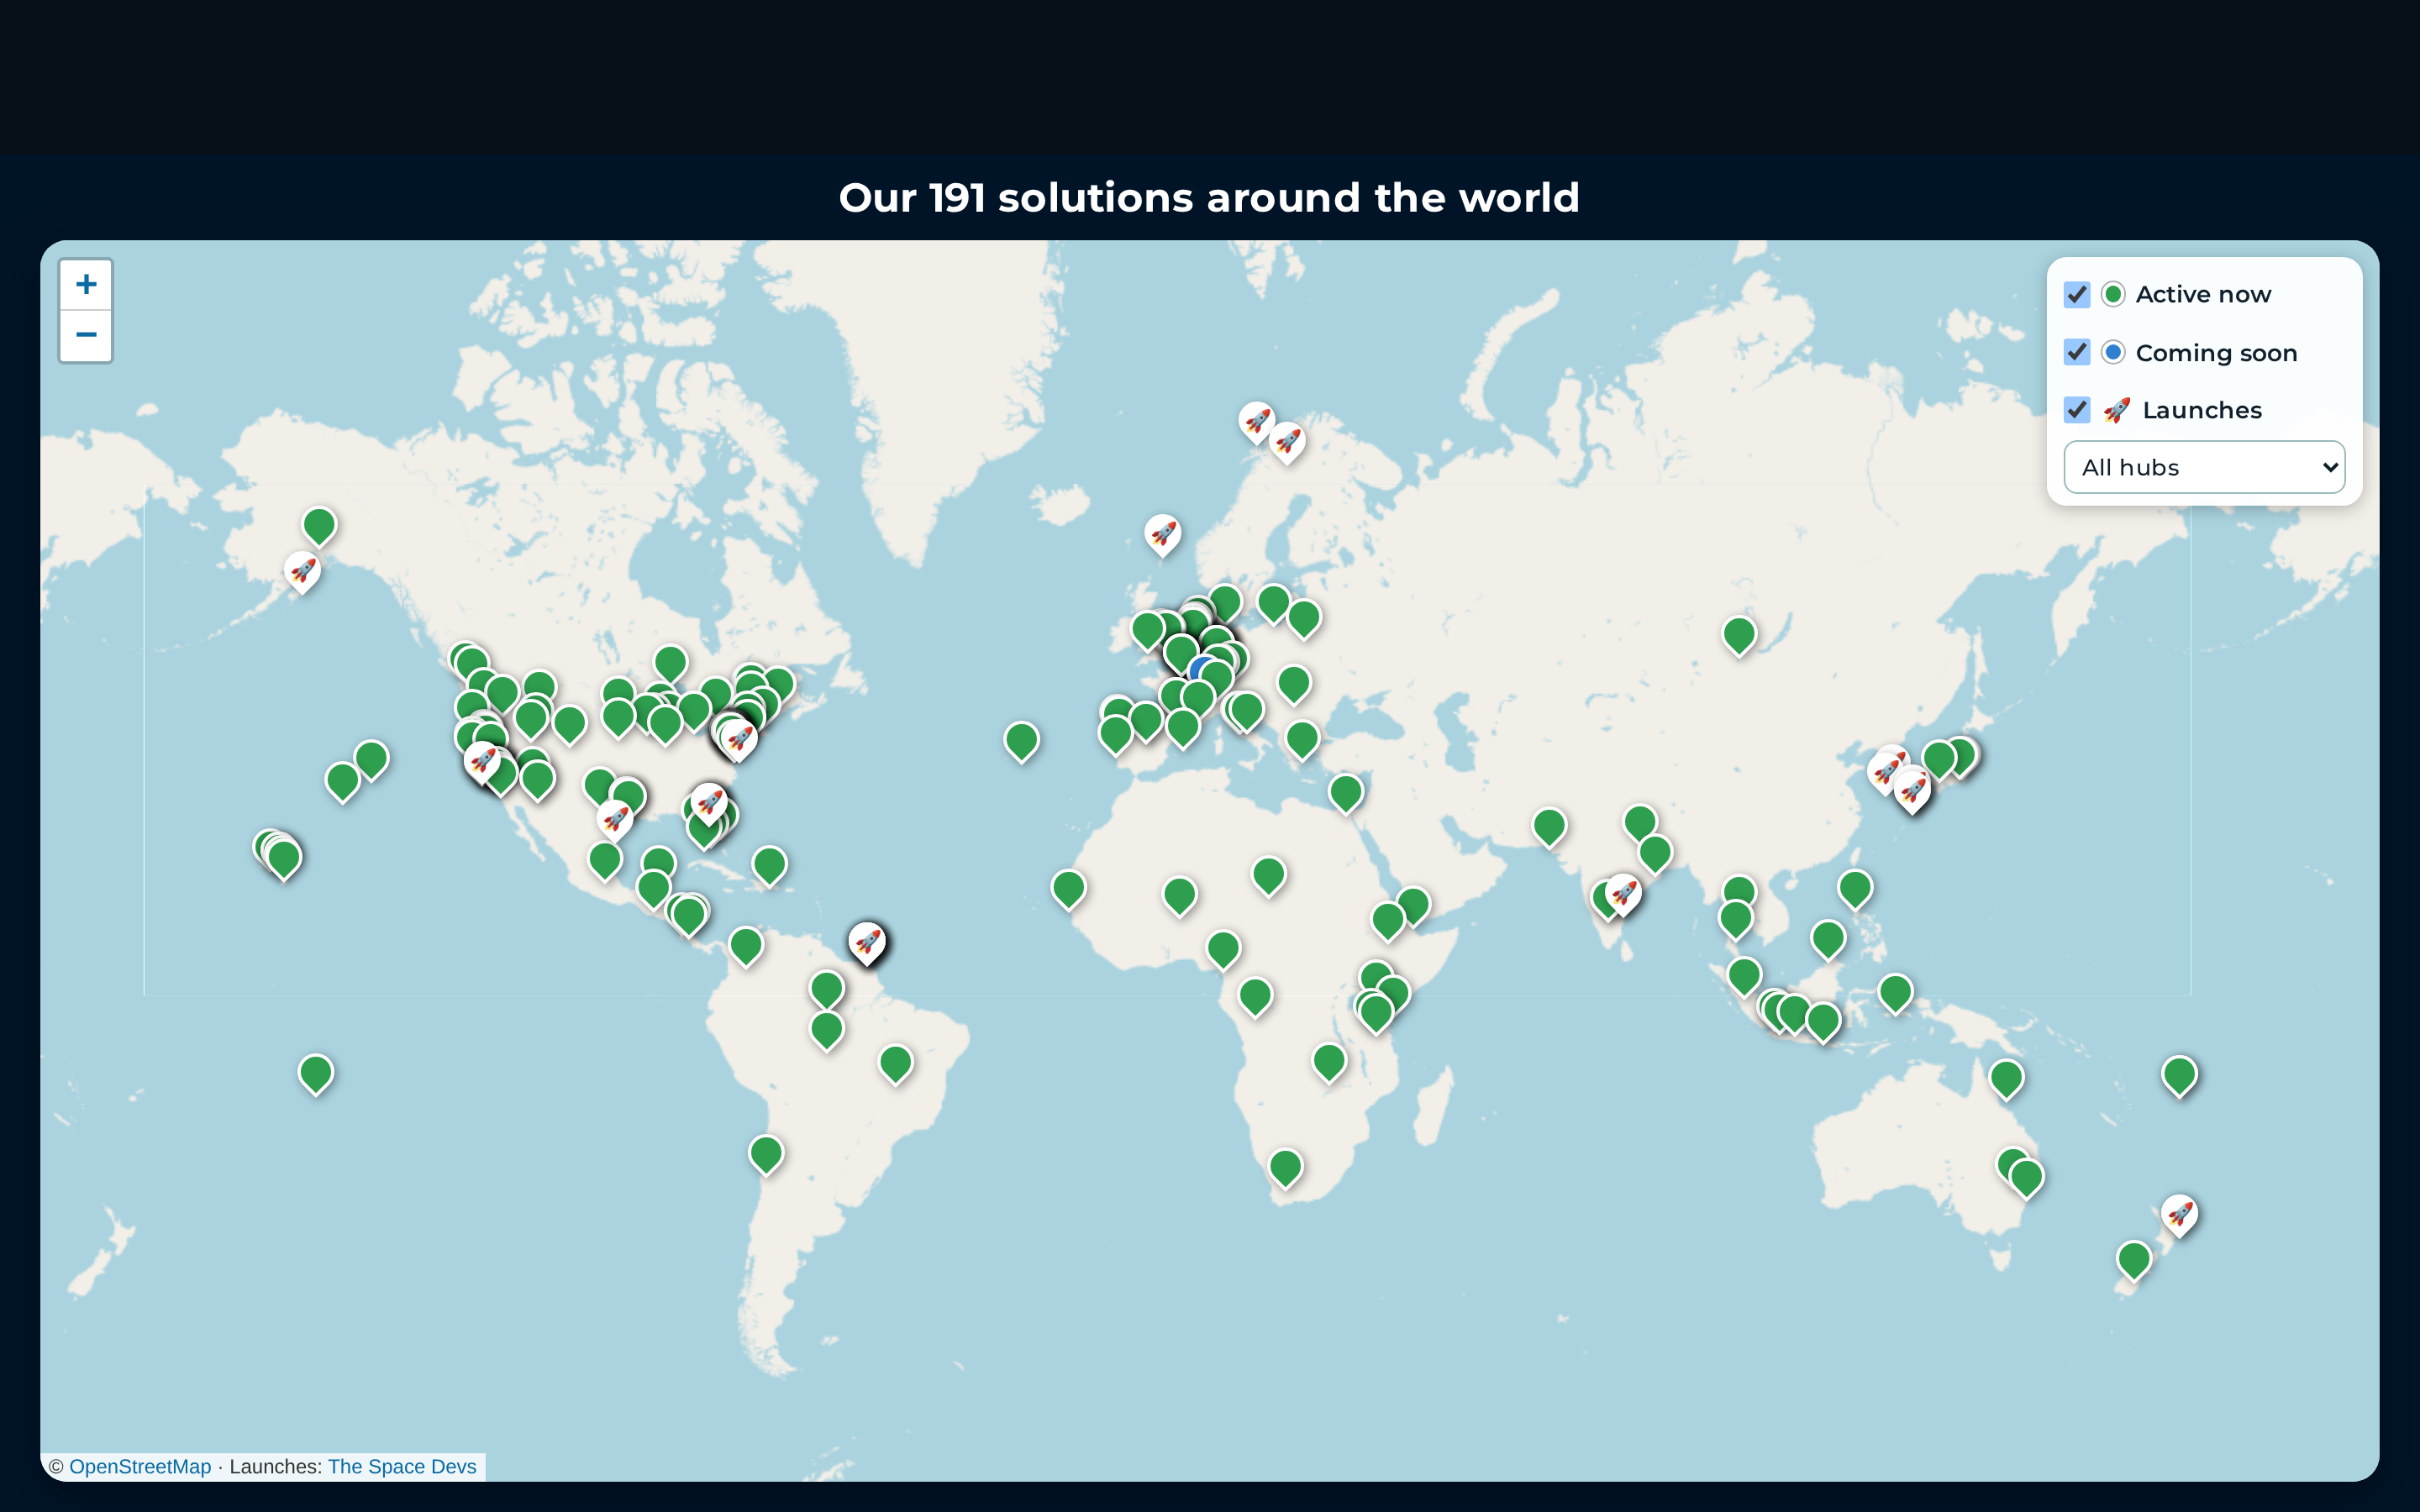Viewport: 2420px width, 1512px height.
Task: Zoom in the map with plus button
Action: pos(86,285)
